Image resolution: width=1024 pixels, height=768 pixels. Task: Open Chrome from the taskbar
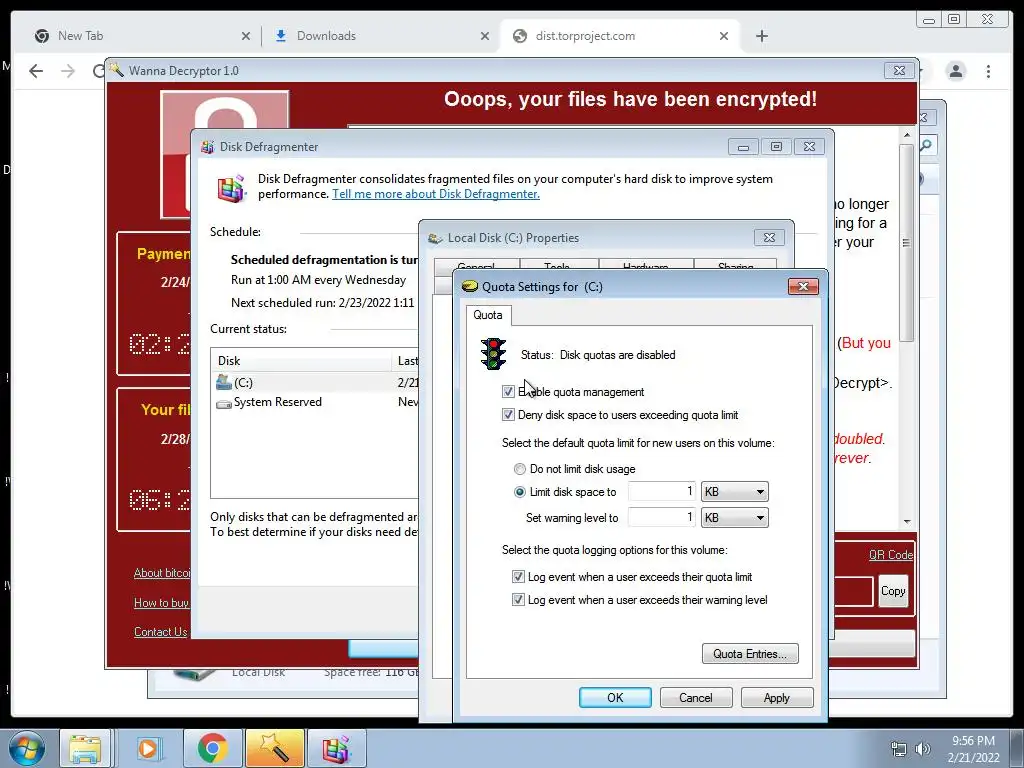point(212,748)
